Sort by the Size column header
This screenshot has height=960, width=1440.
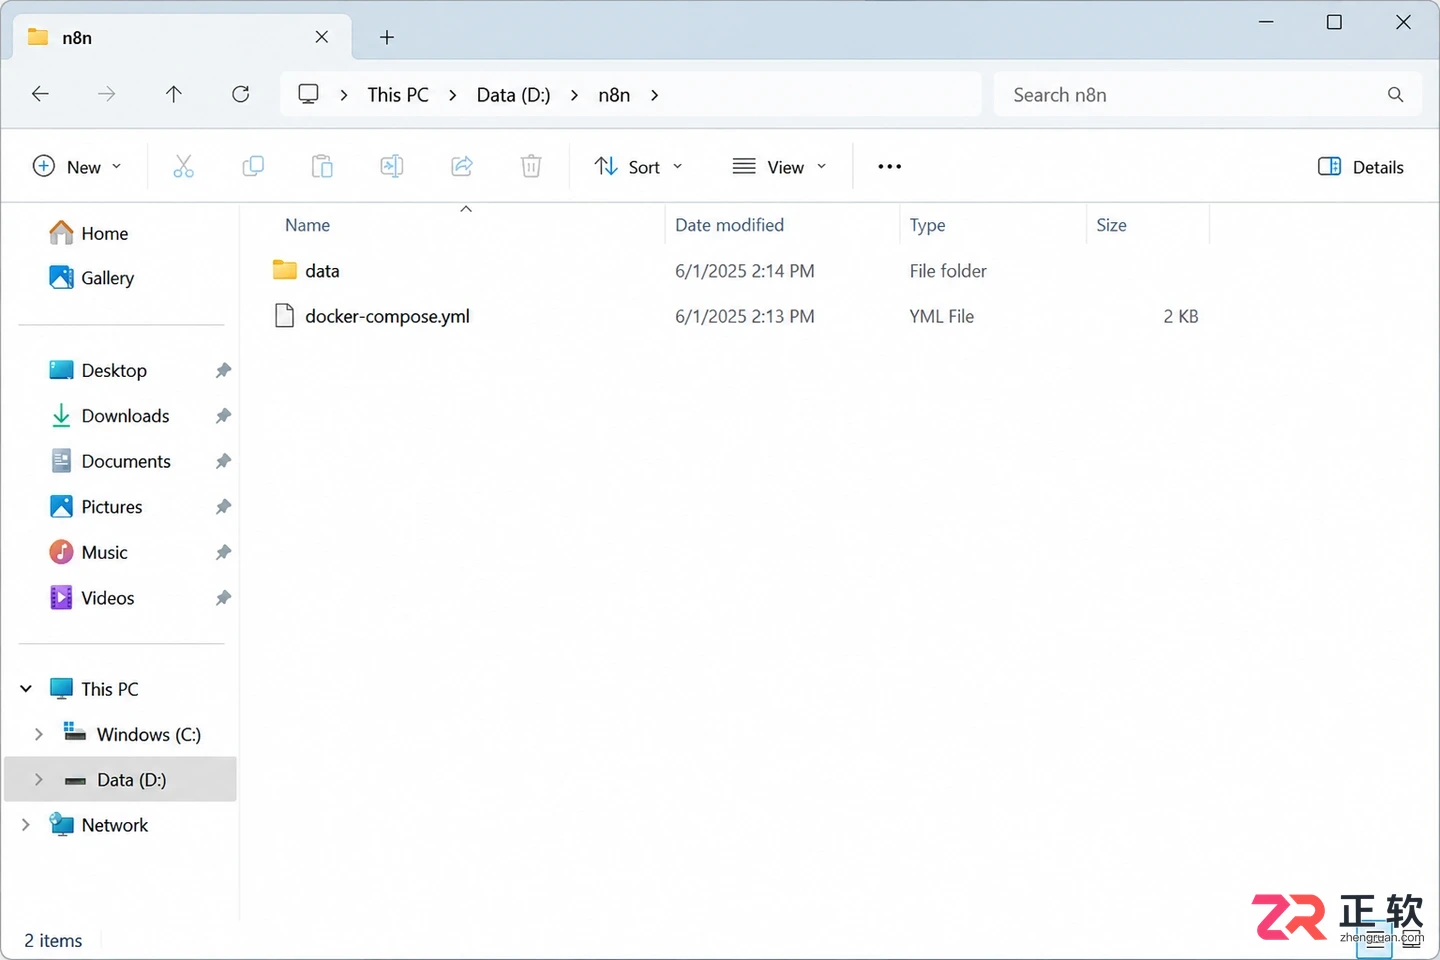[1112, 225]
